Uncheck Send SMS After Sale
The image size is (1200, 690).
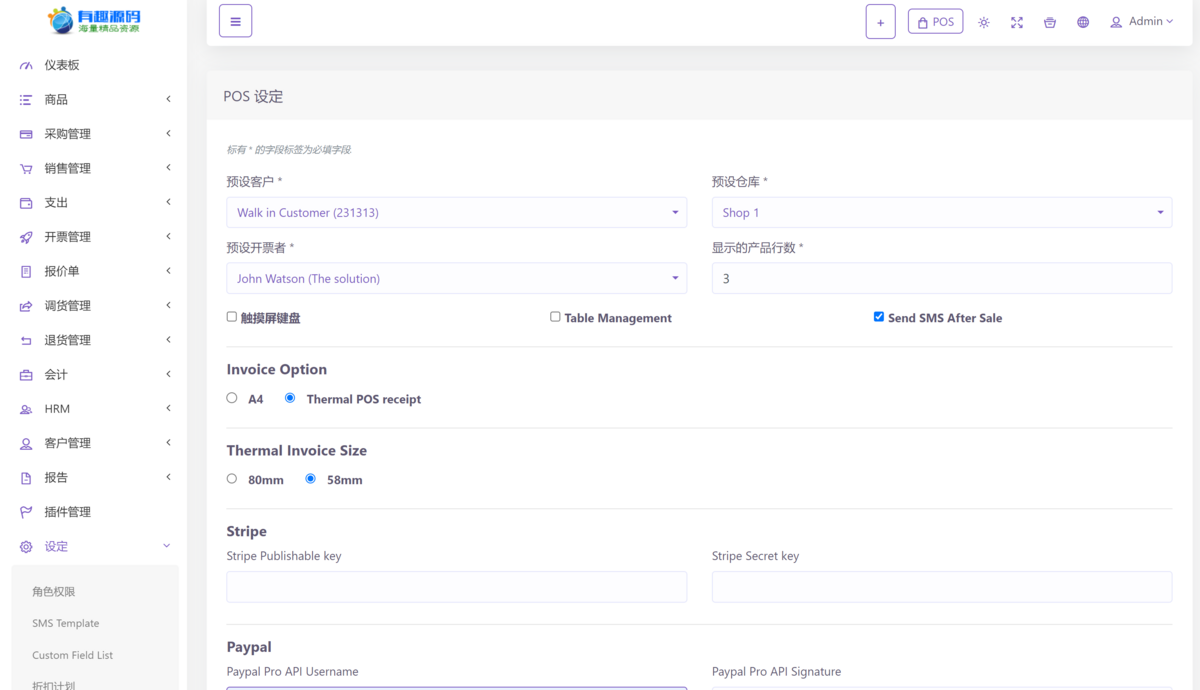click(x=879, y=317)
